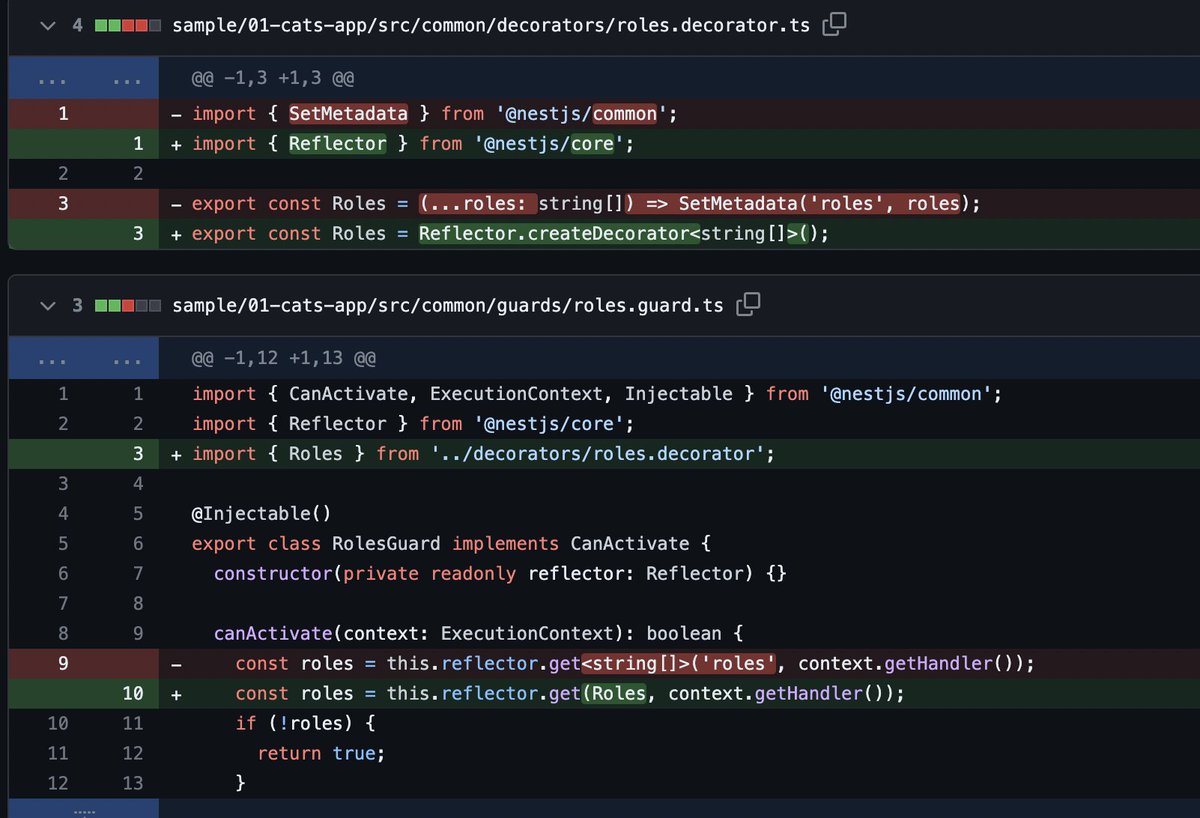1200x818 pixels.
Task: Collapse the roles.decorator.ts diff
Action: click(x=48, y=25)
